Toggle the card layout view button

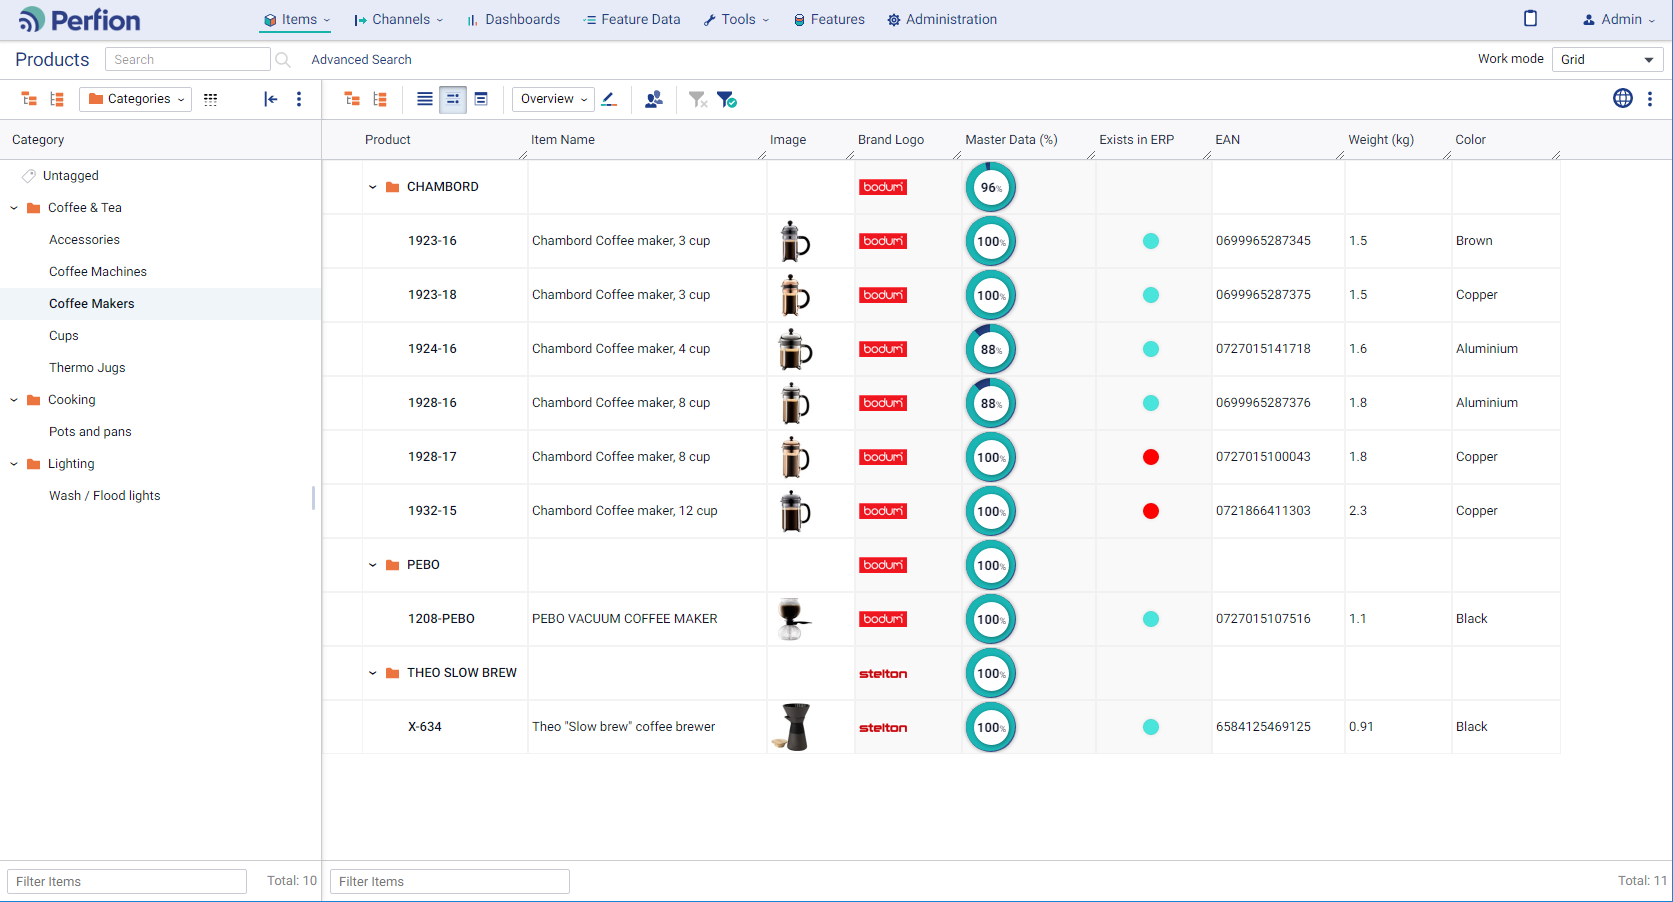pyautogui.click(x=481, y=99)
